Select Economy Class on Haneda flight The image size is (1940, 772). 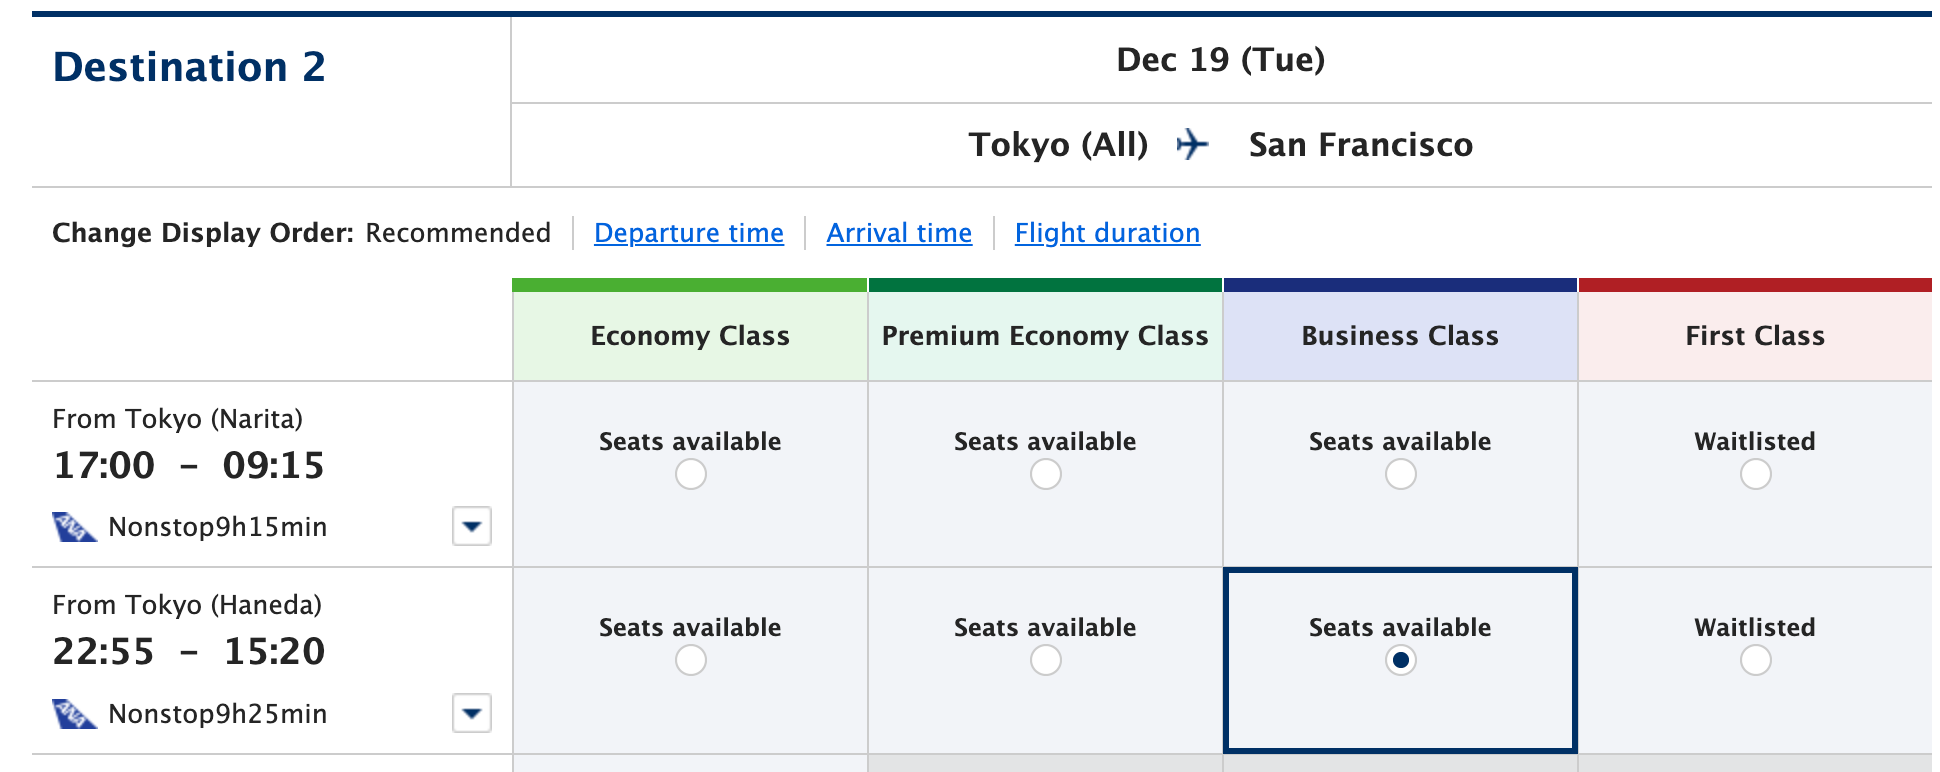click(x=690, y=660)
